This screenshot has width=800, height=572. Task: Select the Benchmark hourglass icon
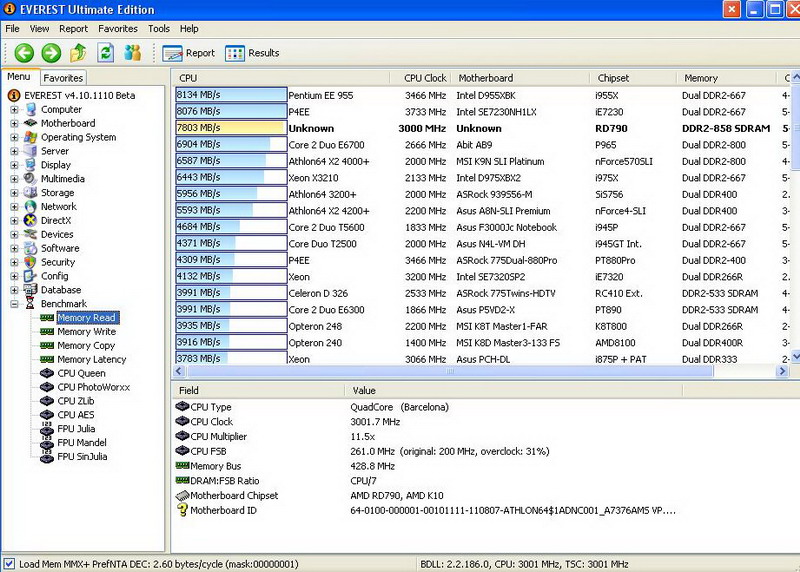[x=31, y=304]
